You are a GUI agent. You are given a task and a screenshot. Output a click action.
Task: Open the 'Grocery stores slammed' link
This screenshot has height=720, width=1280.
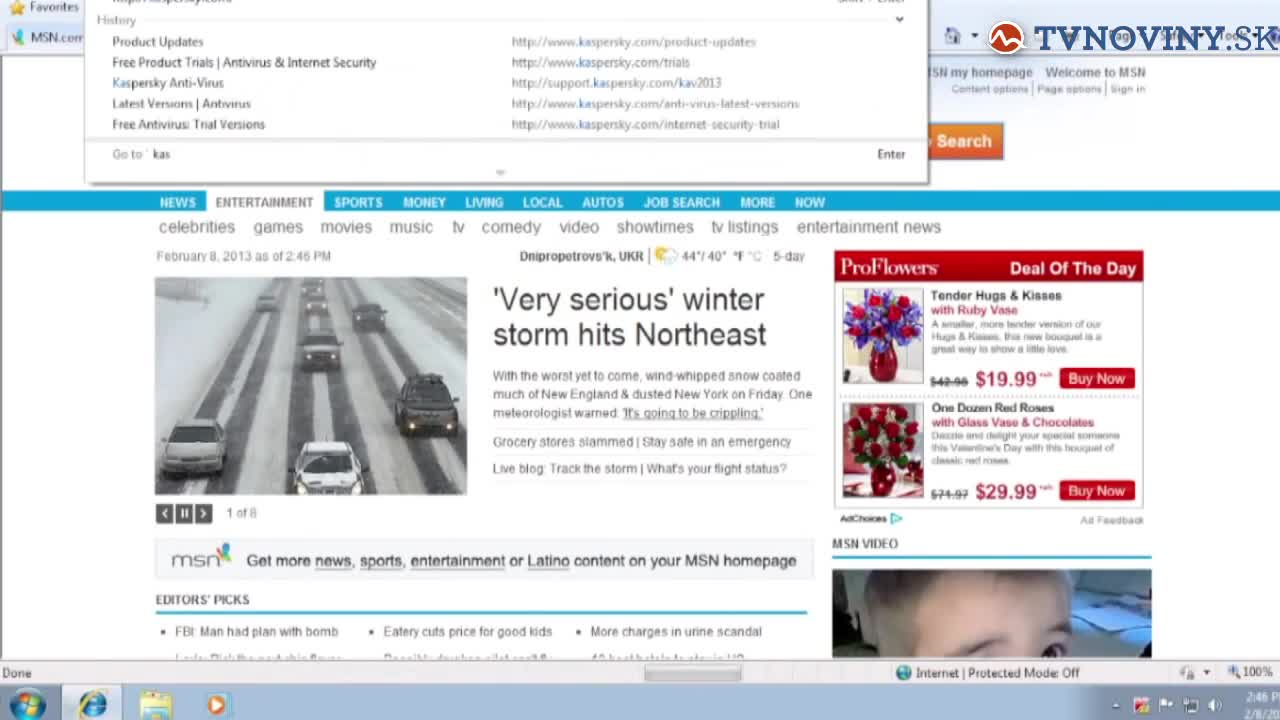click(564, 442)
